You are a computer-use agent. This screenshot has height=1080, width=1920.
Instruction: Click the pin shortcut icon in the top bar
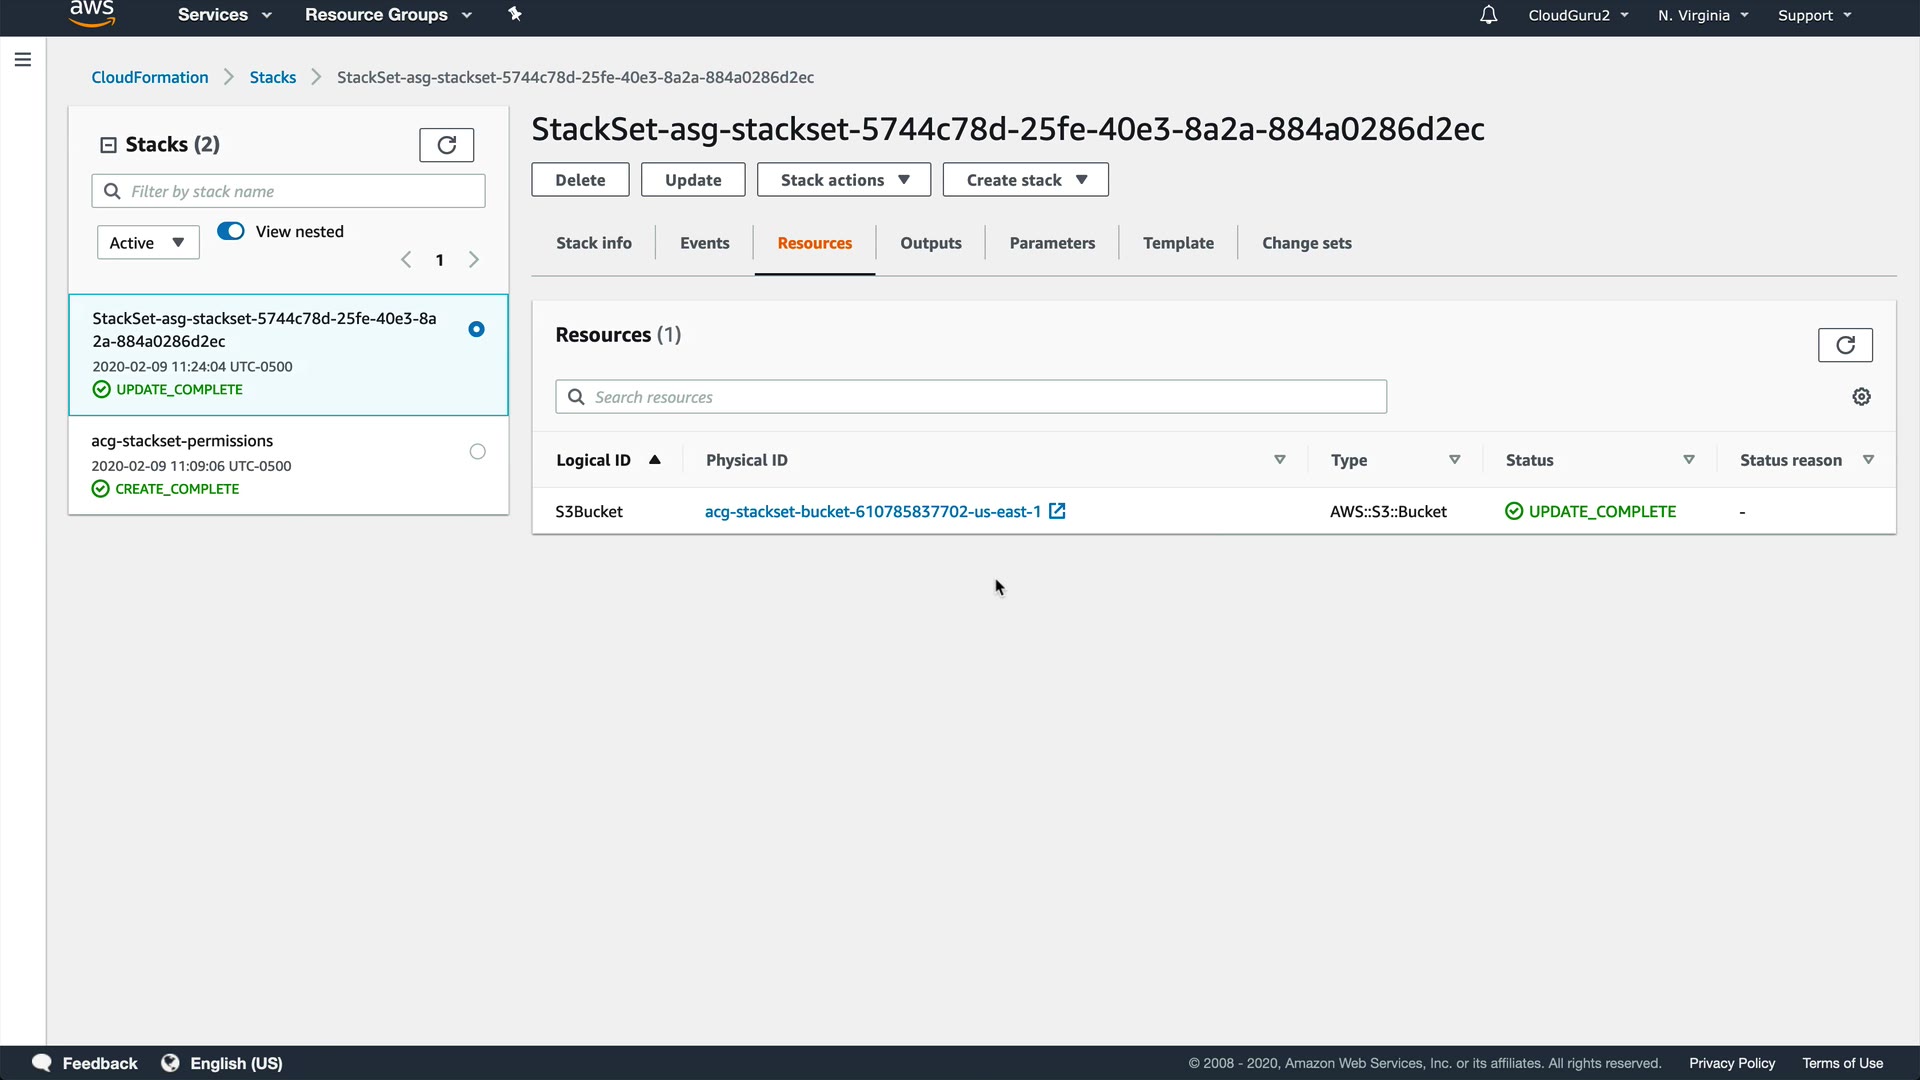coord(515,14)
